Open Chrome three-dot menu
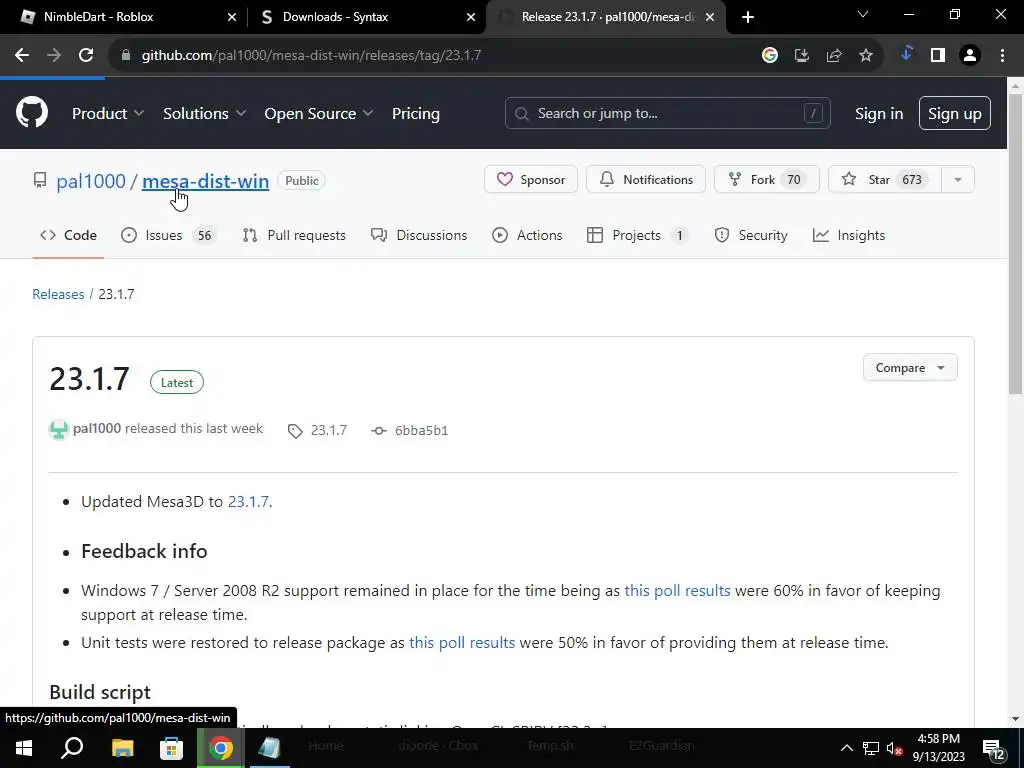Screen dimensions: 1024x768 1002,56
